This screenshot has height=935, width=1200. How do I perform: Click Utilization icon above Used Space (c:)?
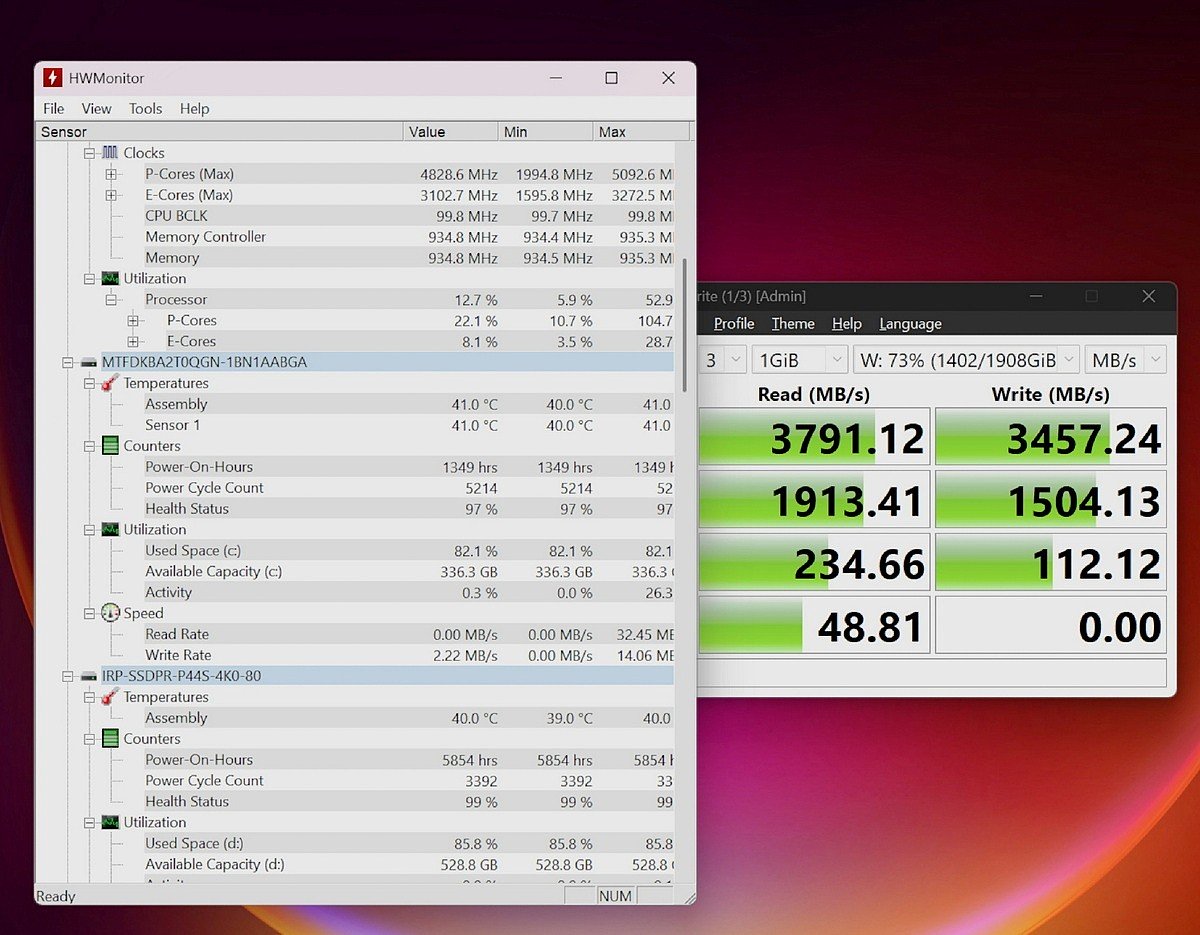point(110,530)
